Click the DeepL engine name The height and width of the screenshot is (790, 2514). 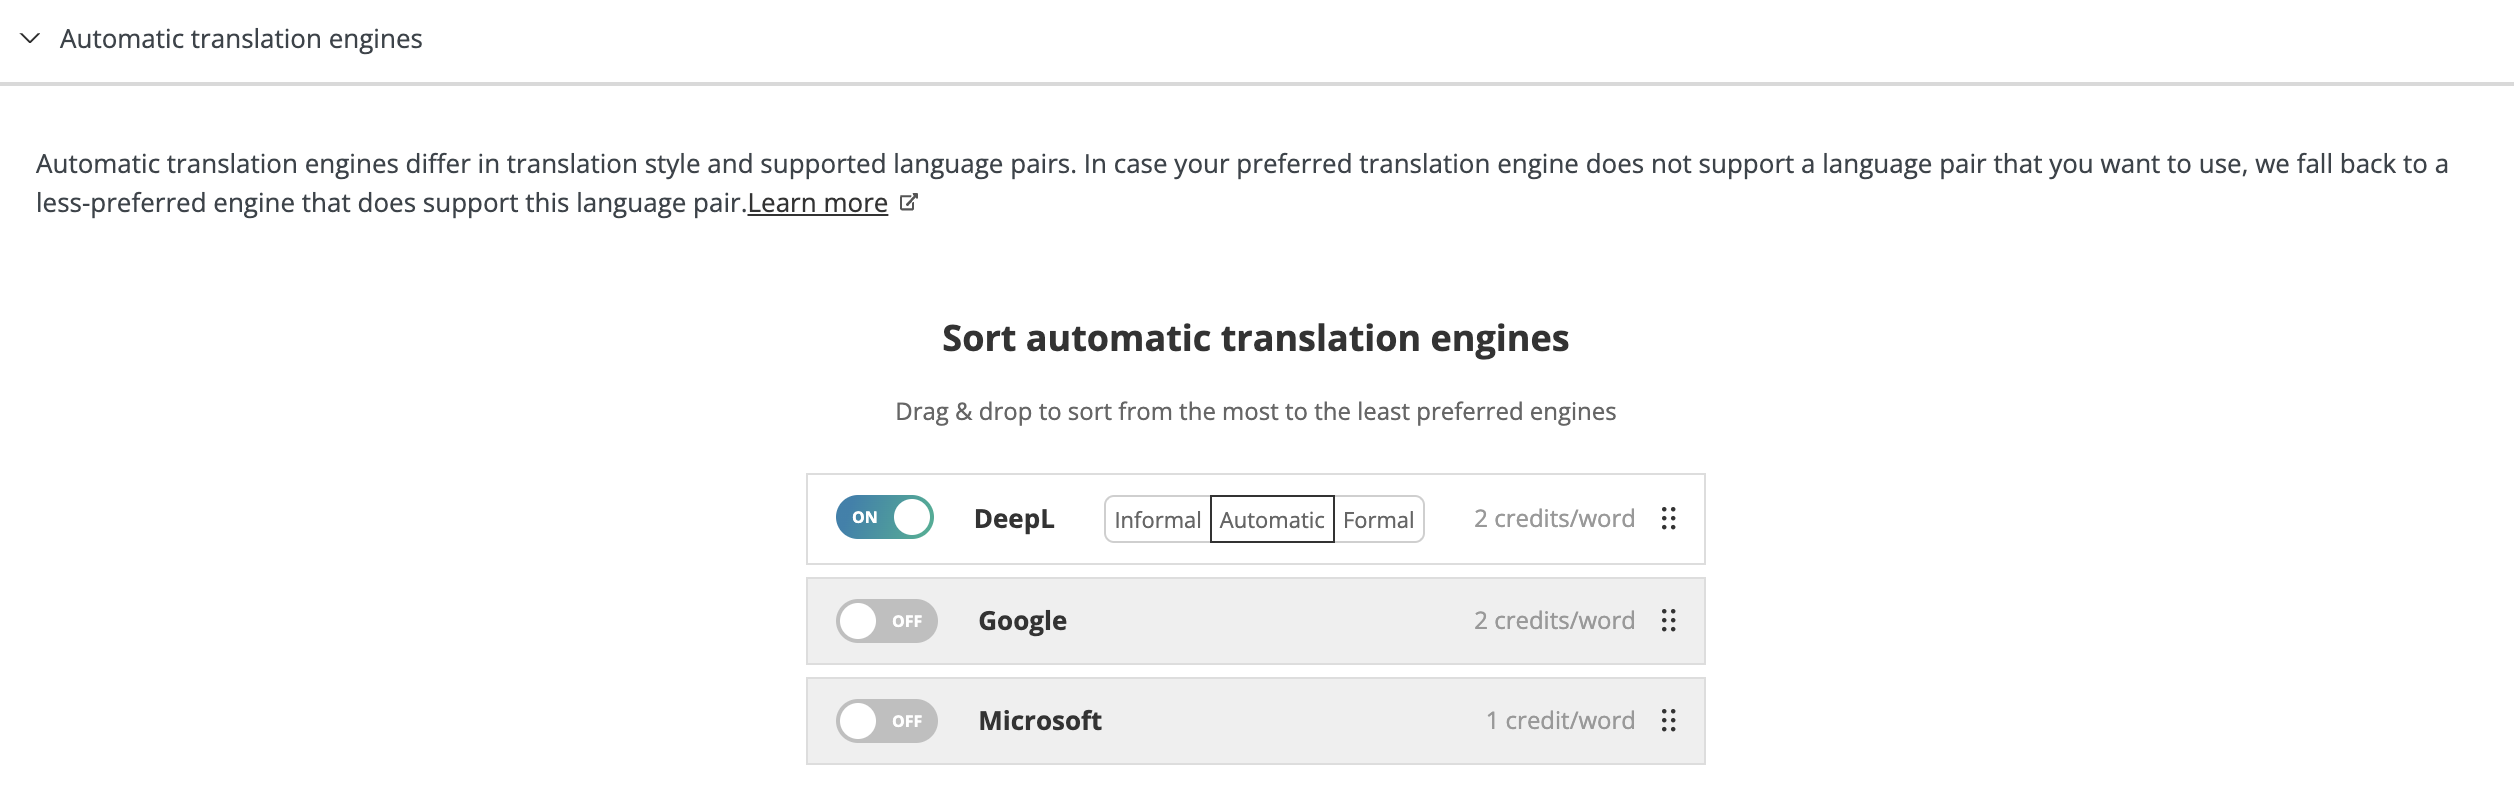pyautogui.click(x=1014, y=519)
